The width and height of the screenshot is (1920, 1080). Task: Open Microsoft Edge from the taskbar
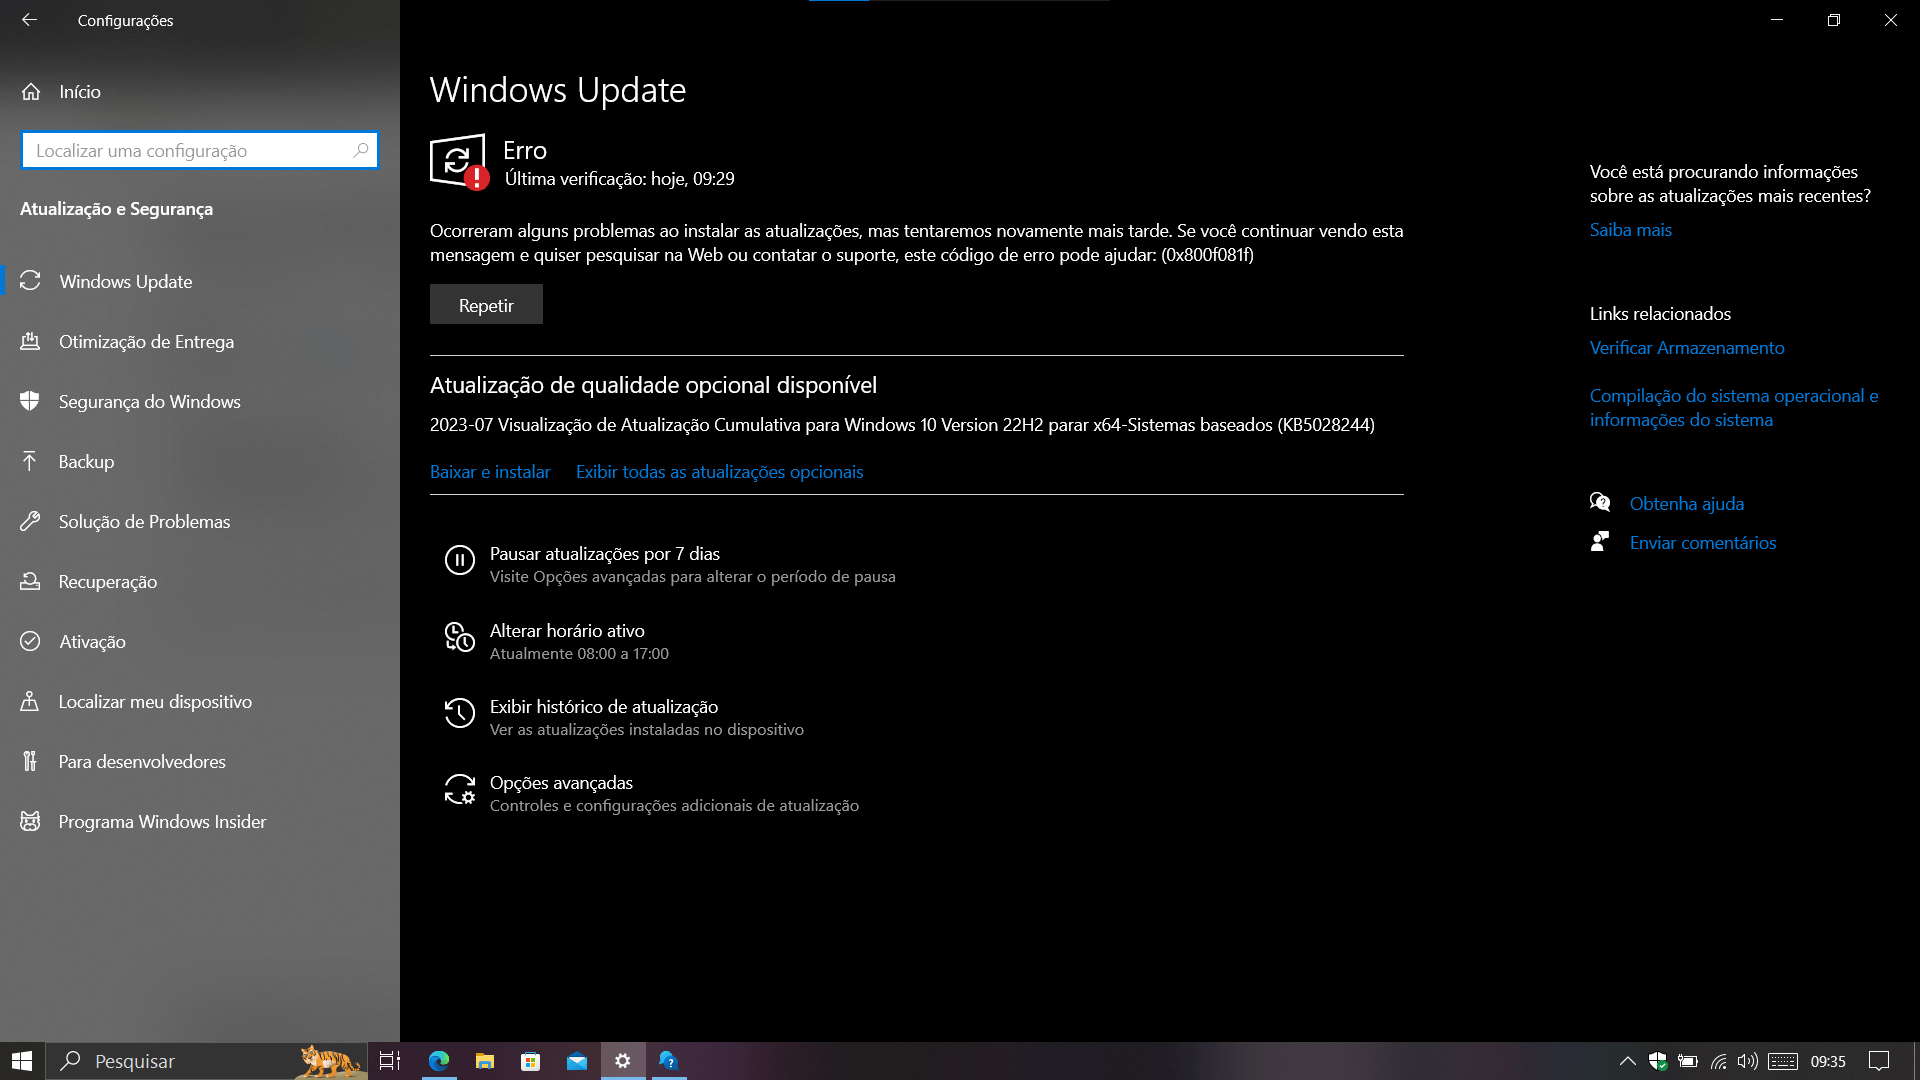tap(439, 1061)
